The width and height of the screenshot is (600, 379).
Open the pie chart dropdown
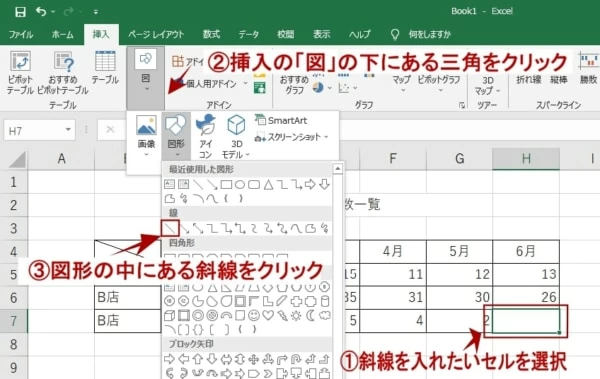329,88
